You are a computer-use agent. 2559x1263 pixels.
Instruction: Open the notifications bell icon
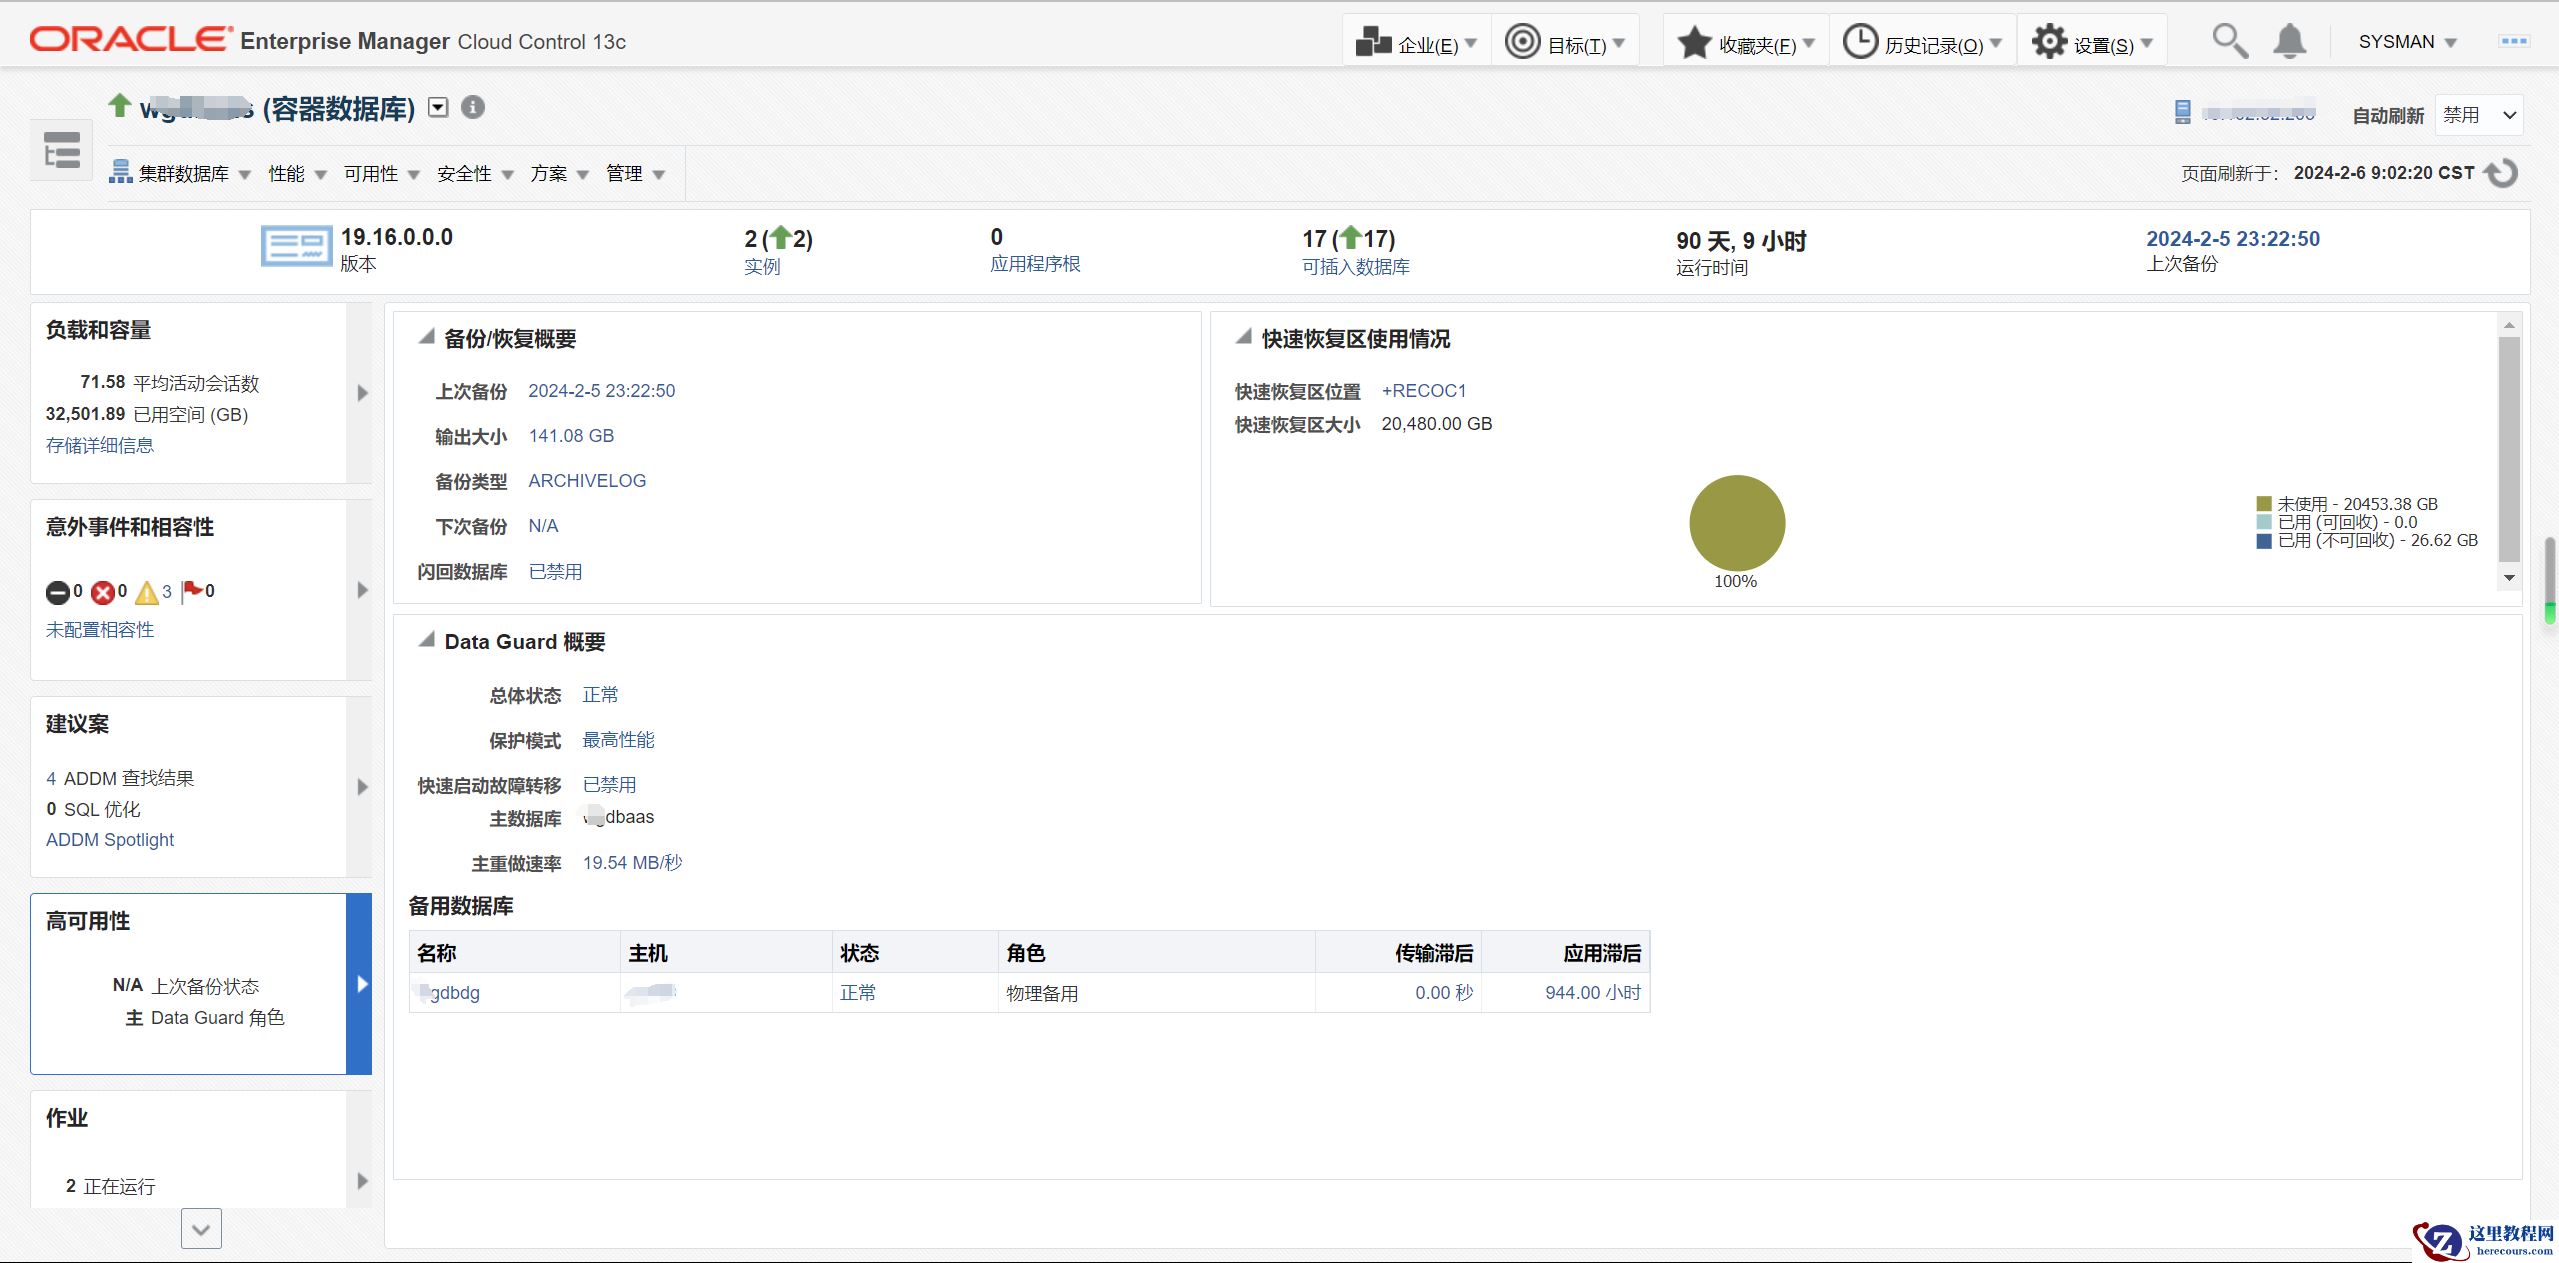point(2289,41)
